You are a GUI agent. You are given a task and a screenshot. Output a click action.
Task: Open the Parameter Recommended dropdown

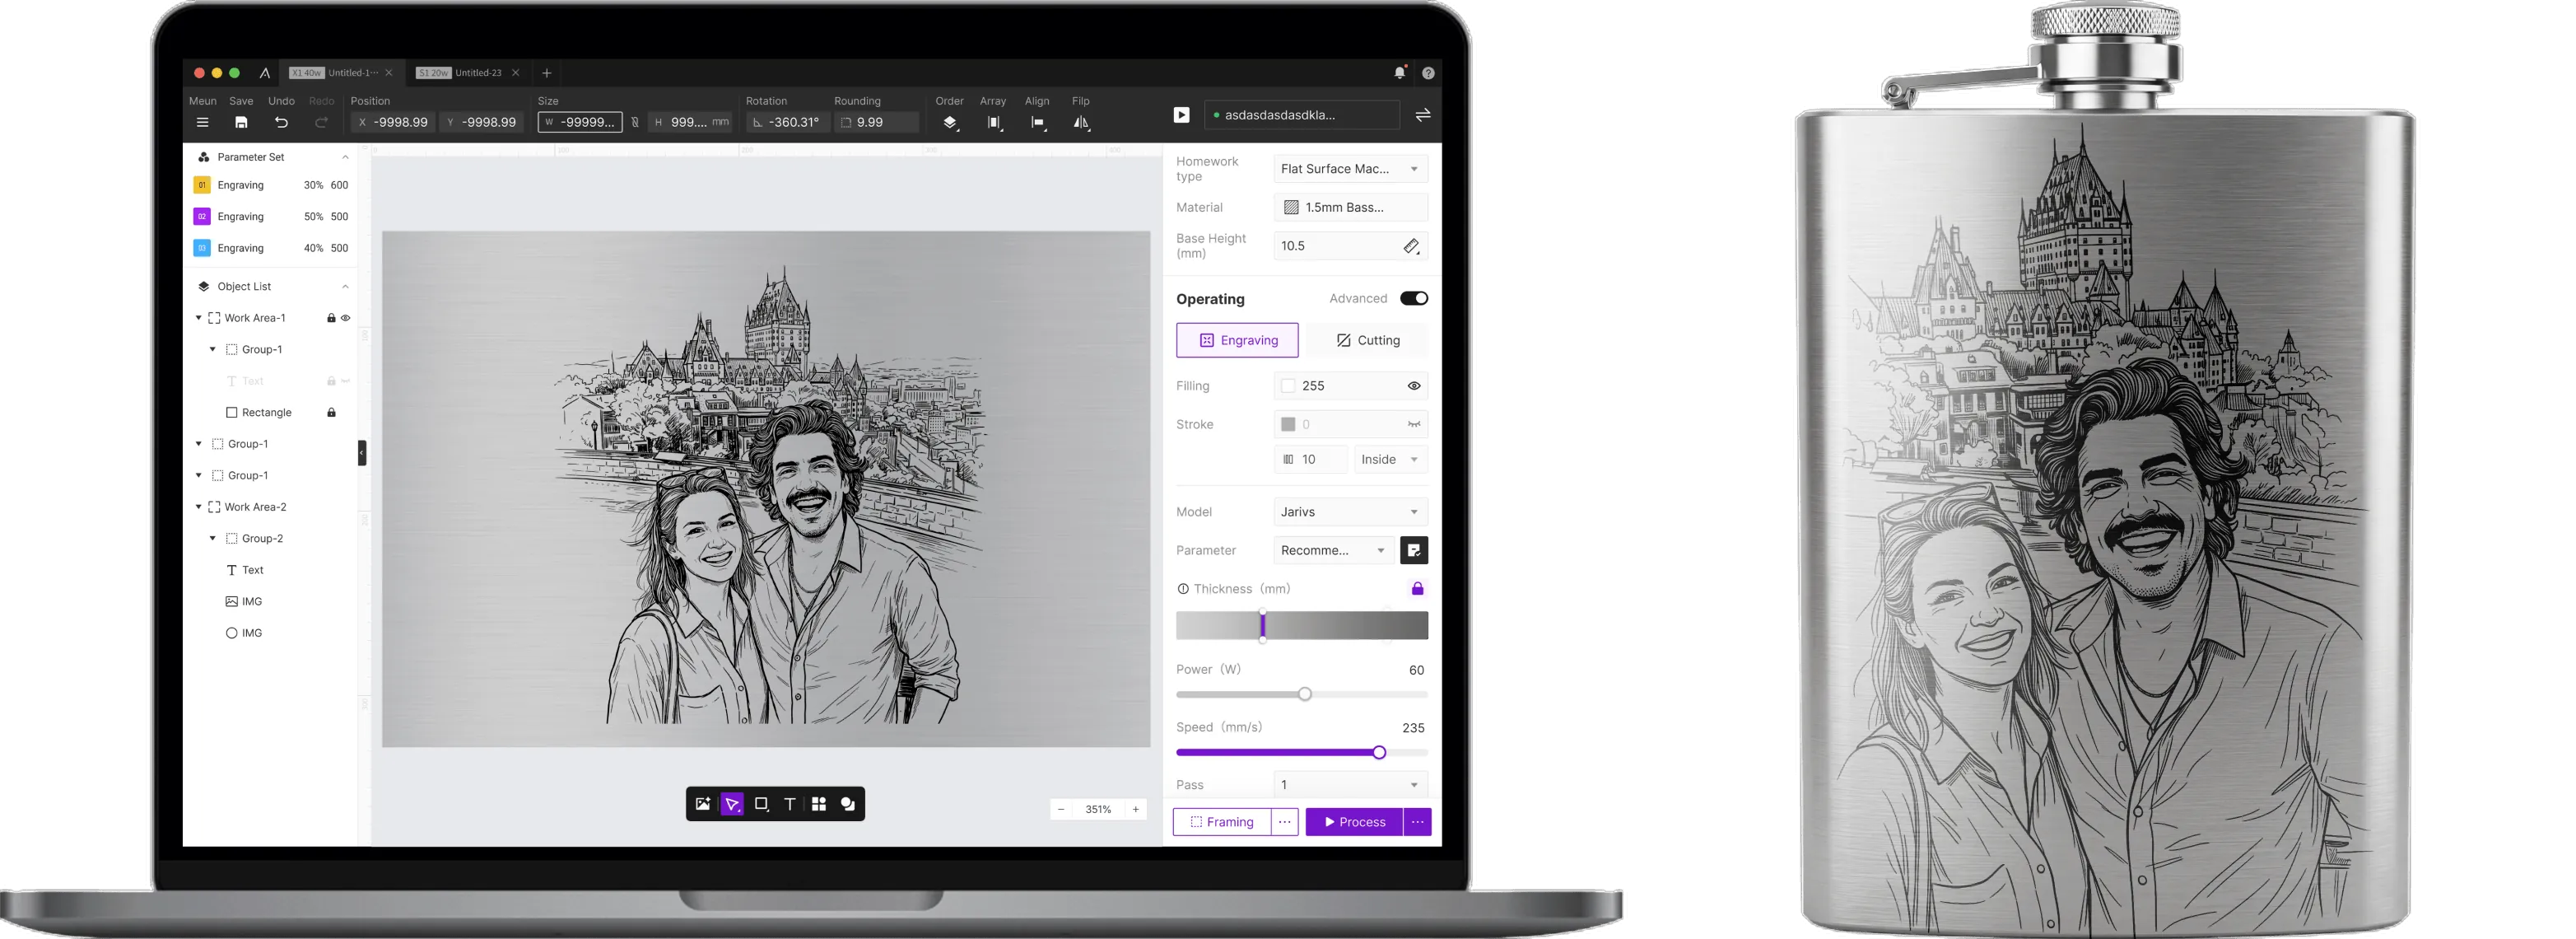[x=1334, y=550]
